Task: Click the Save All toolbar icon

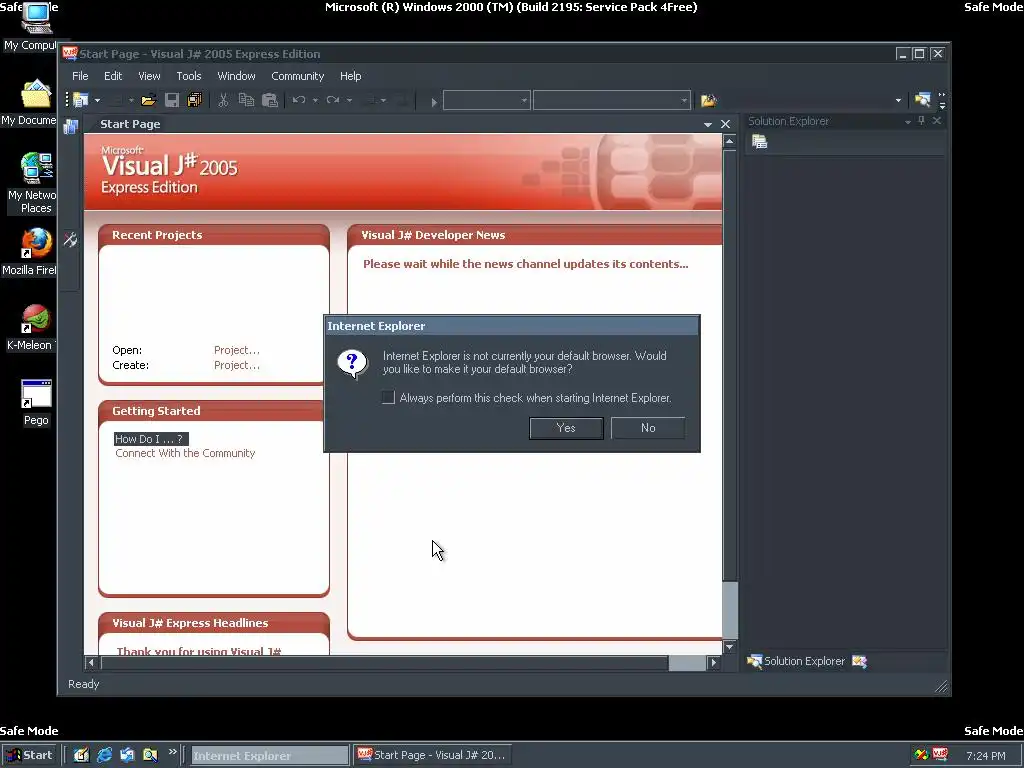Action: [195, 100]
